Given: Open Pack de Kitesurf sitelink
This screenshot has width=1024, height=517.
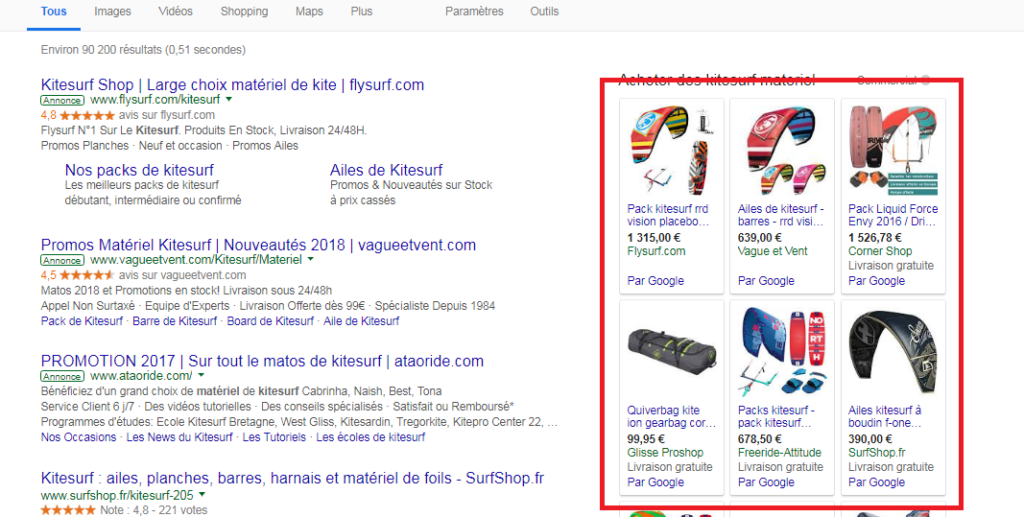Looking at the screenshot, I should (x=82, y=321).
